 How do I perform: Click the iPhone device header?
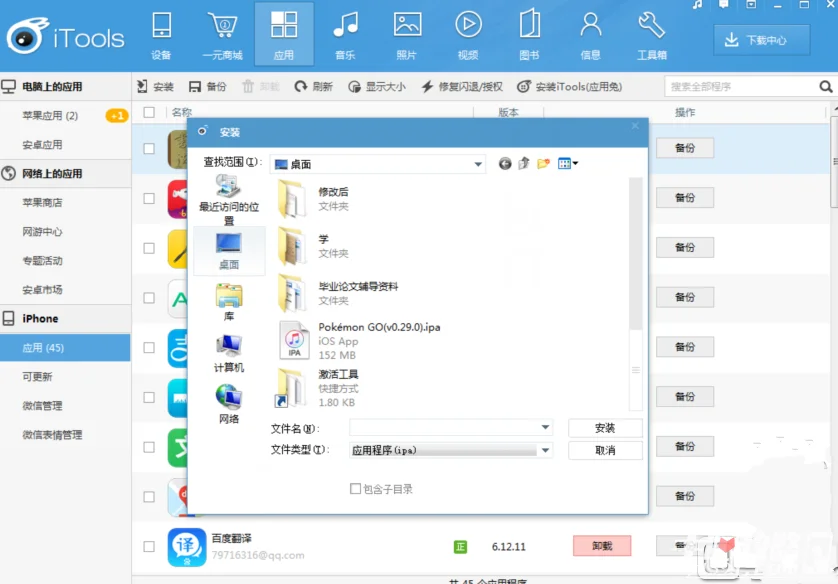[65, 318]
